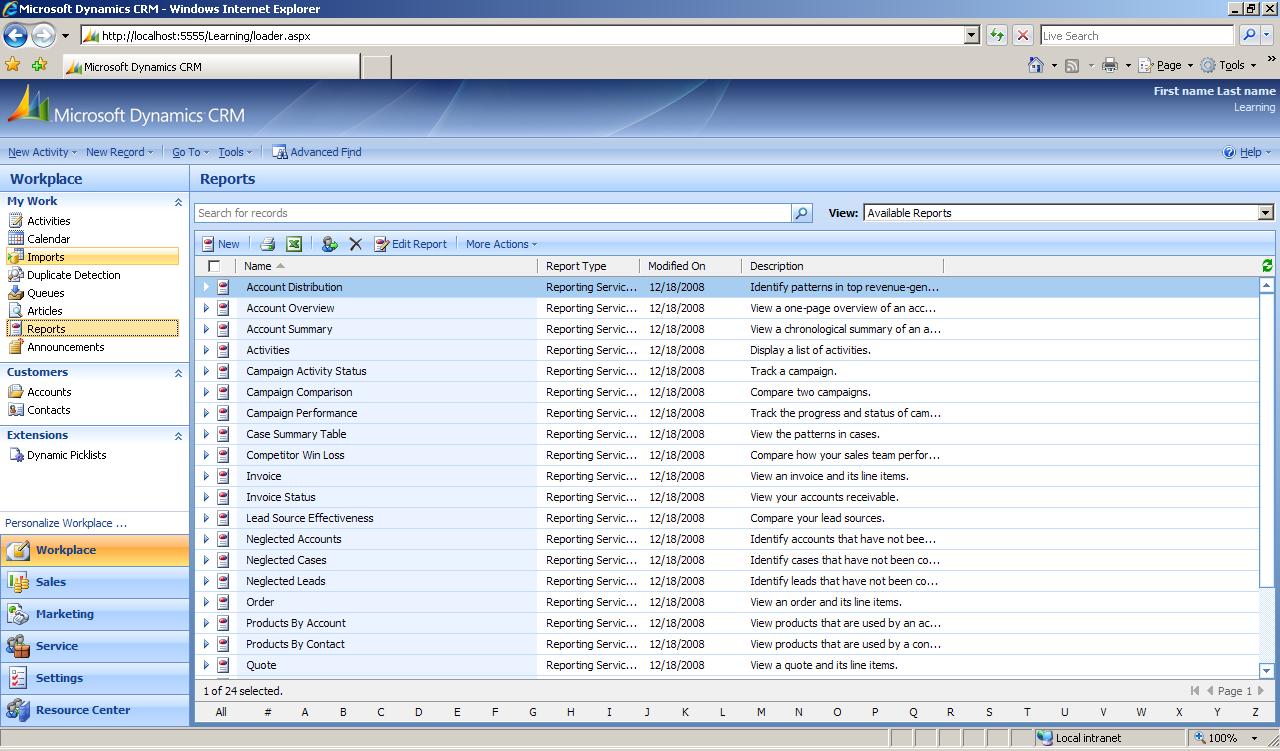Open Activities in My Work
This screenshot has width=1280, height=751.
48,221
